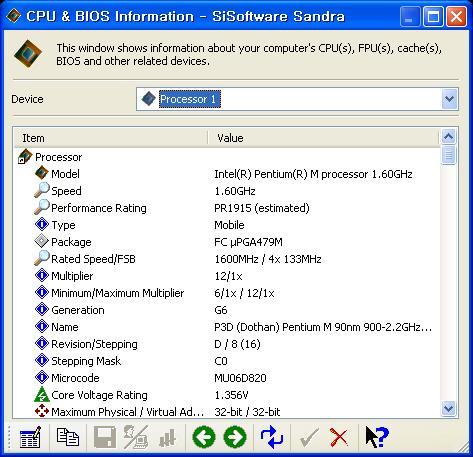
Task: Select the Processor tree heading
Action: (59, 157)
